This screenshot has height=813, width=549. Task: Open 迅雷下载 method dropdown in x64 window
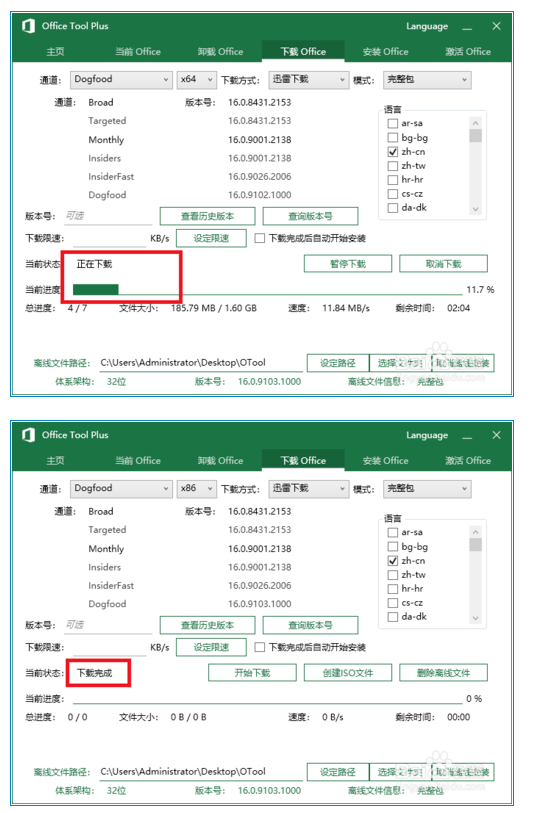pos(308,79)
